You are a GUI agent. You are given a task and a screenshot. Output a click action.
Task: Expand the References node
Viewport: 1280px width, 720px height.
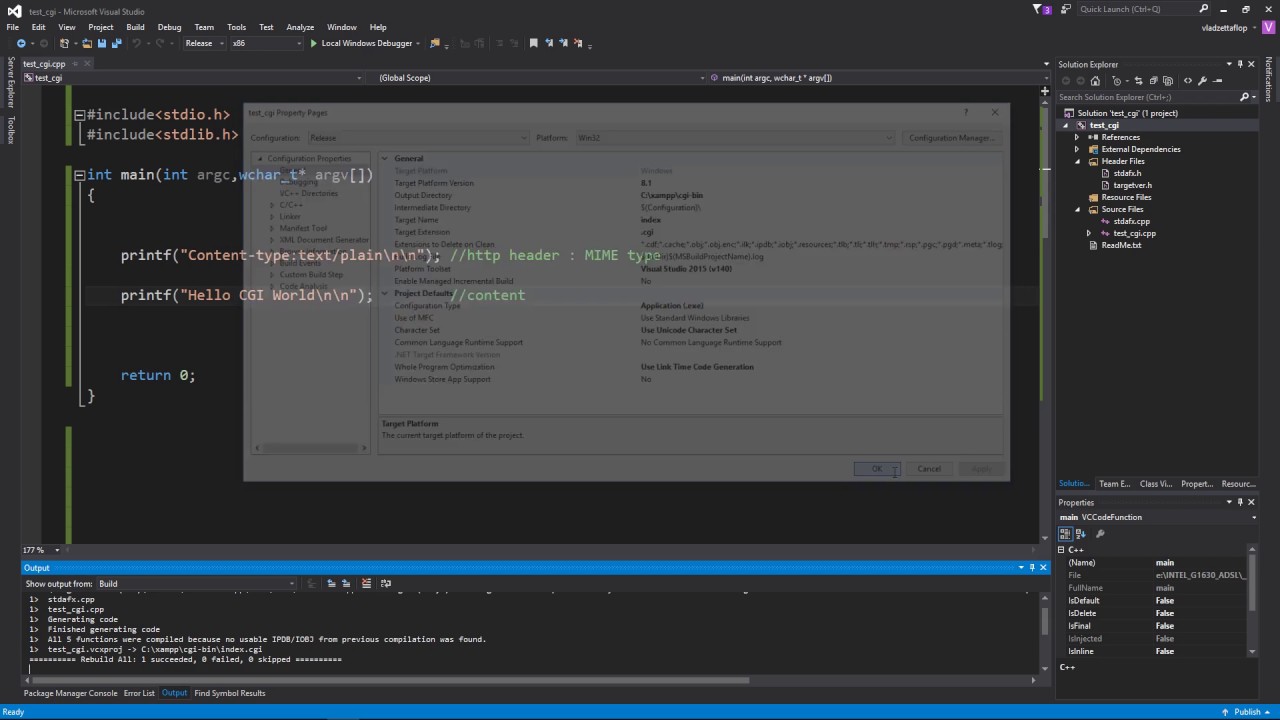coord(1077,137)
